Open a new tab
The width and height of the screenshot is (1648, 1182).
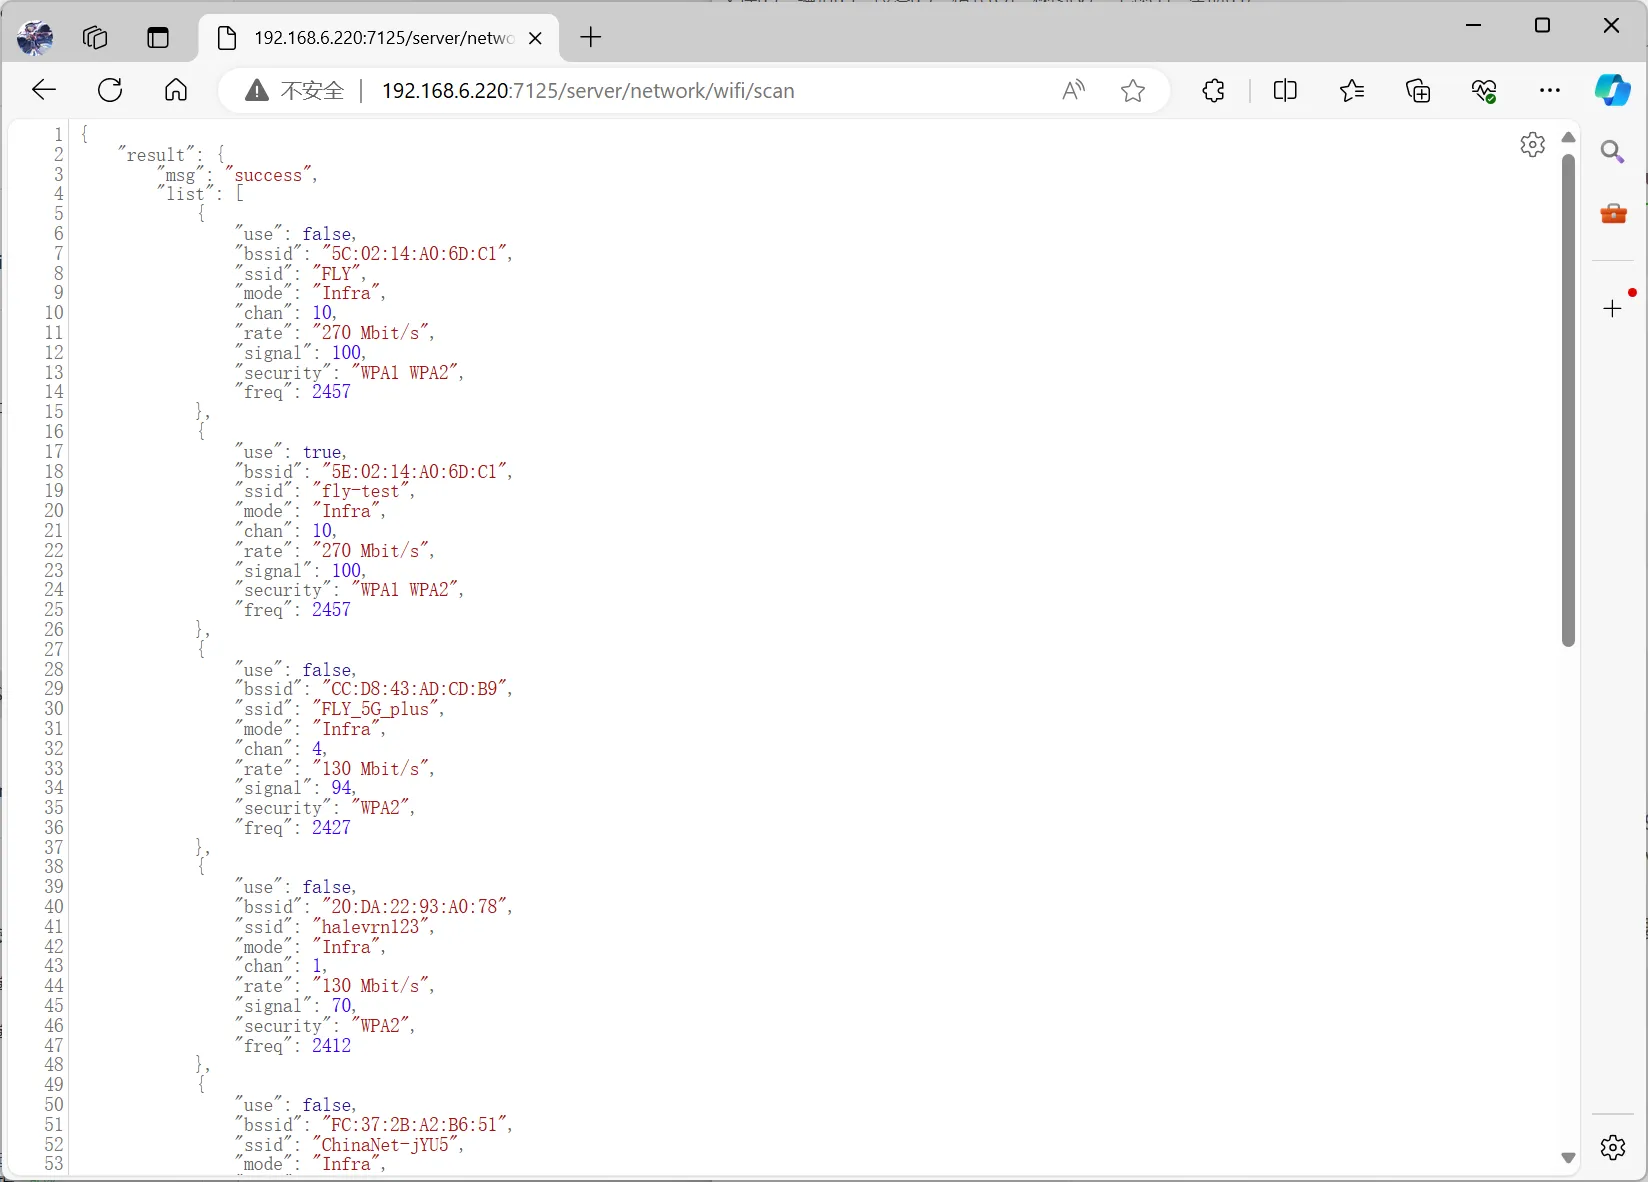[x=591, y=38]
